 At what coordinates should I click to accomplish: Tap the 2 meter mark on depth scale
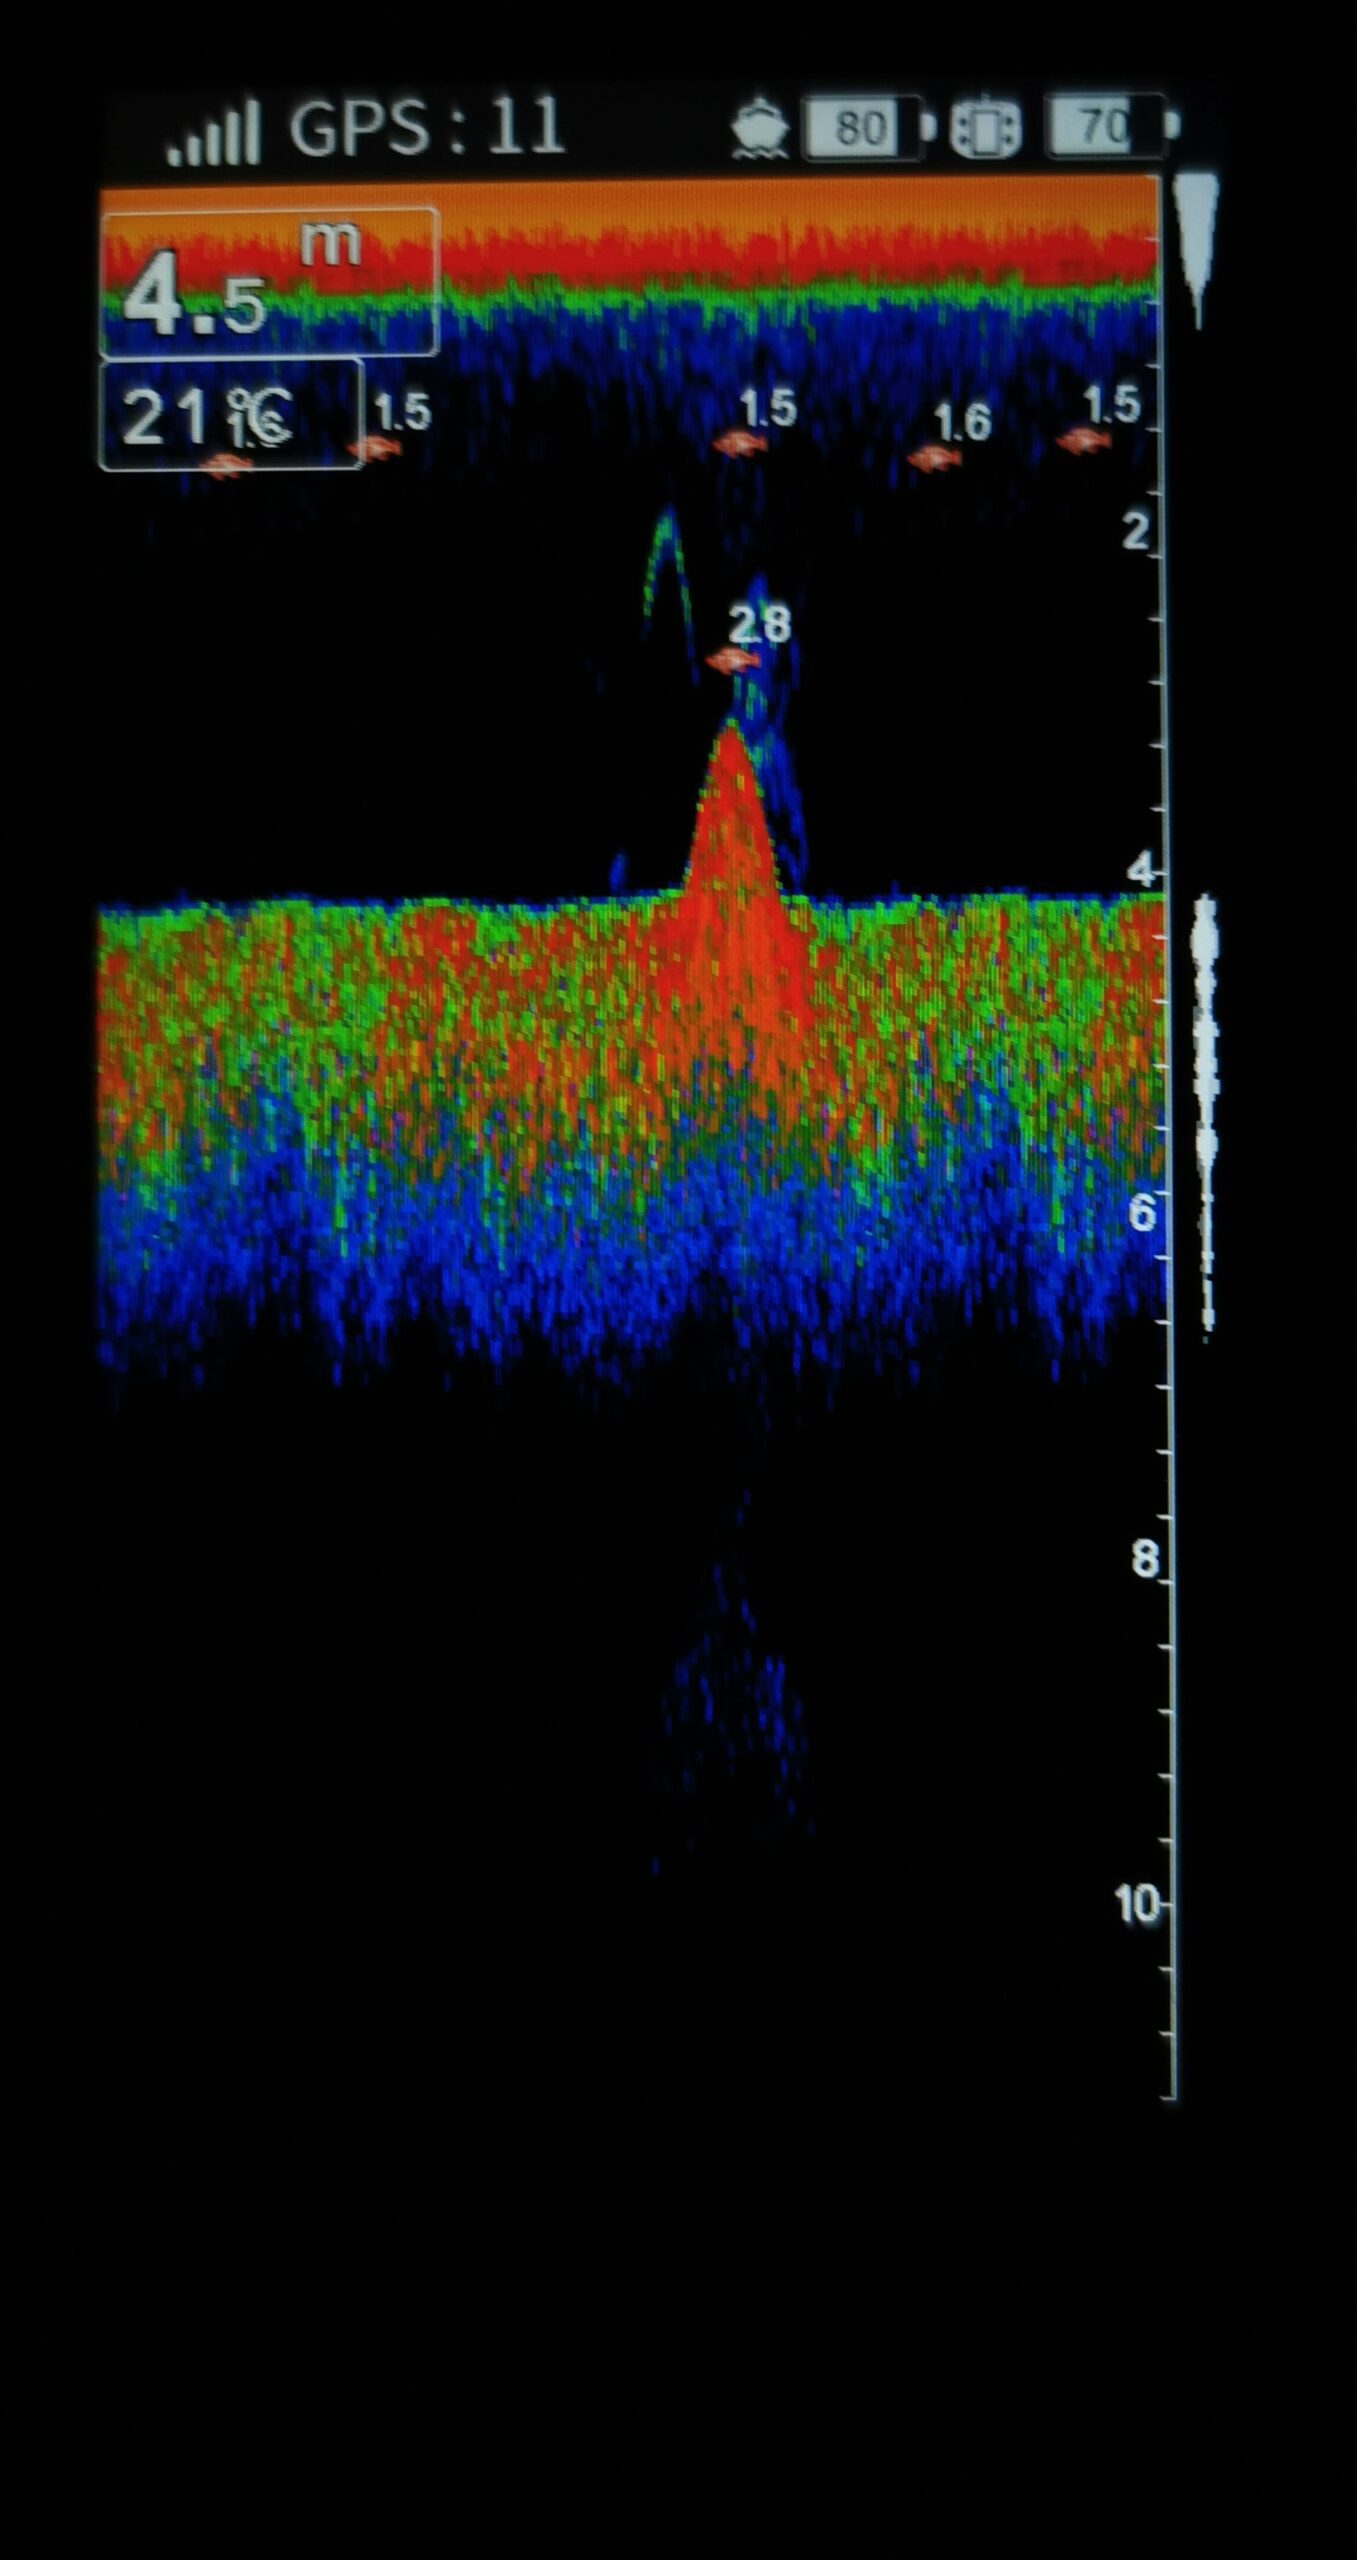click(x=1136, y=532)
